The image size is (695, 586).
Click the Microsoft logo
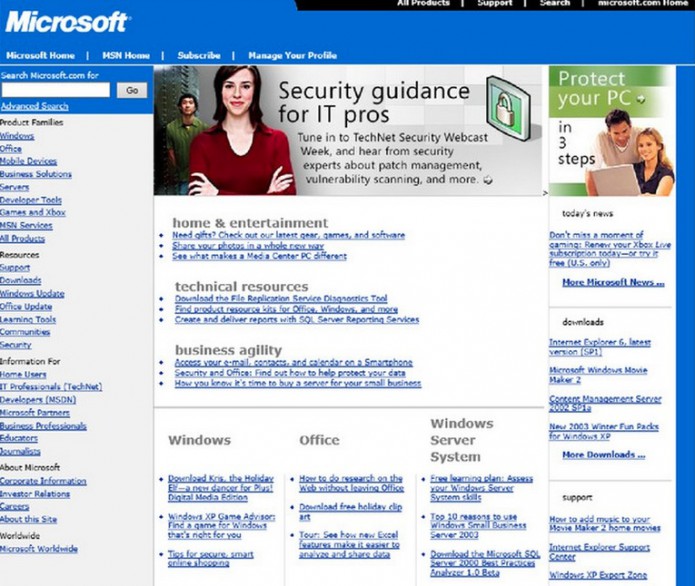[68, 21]
